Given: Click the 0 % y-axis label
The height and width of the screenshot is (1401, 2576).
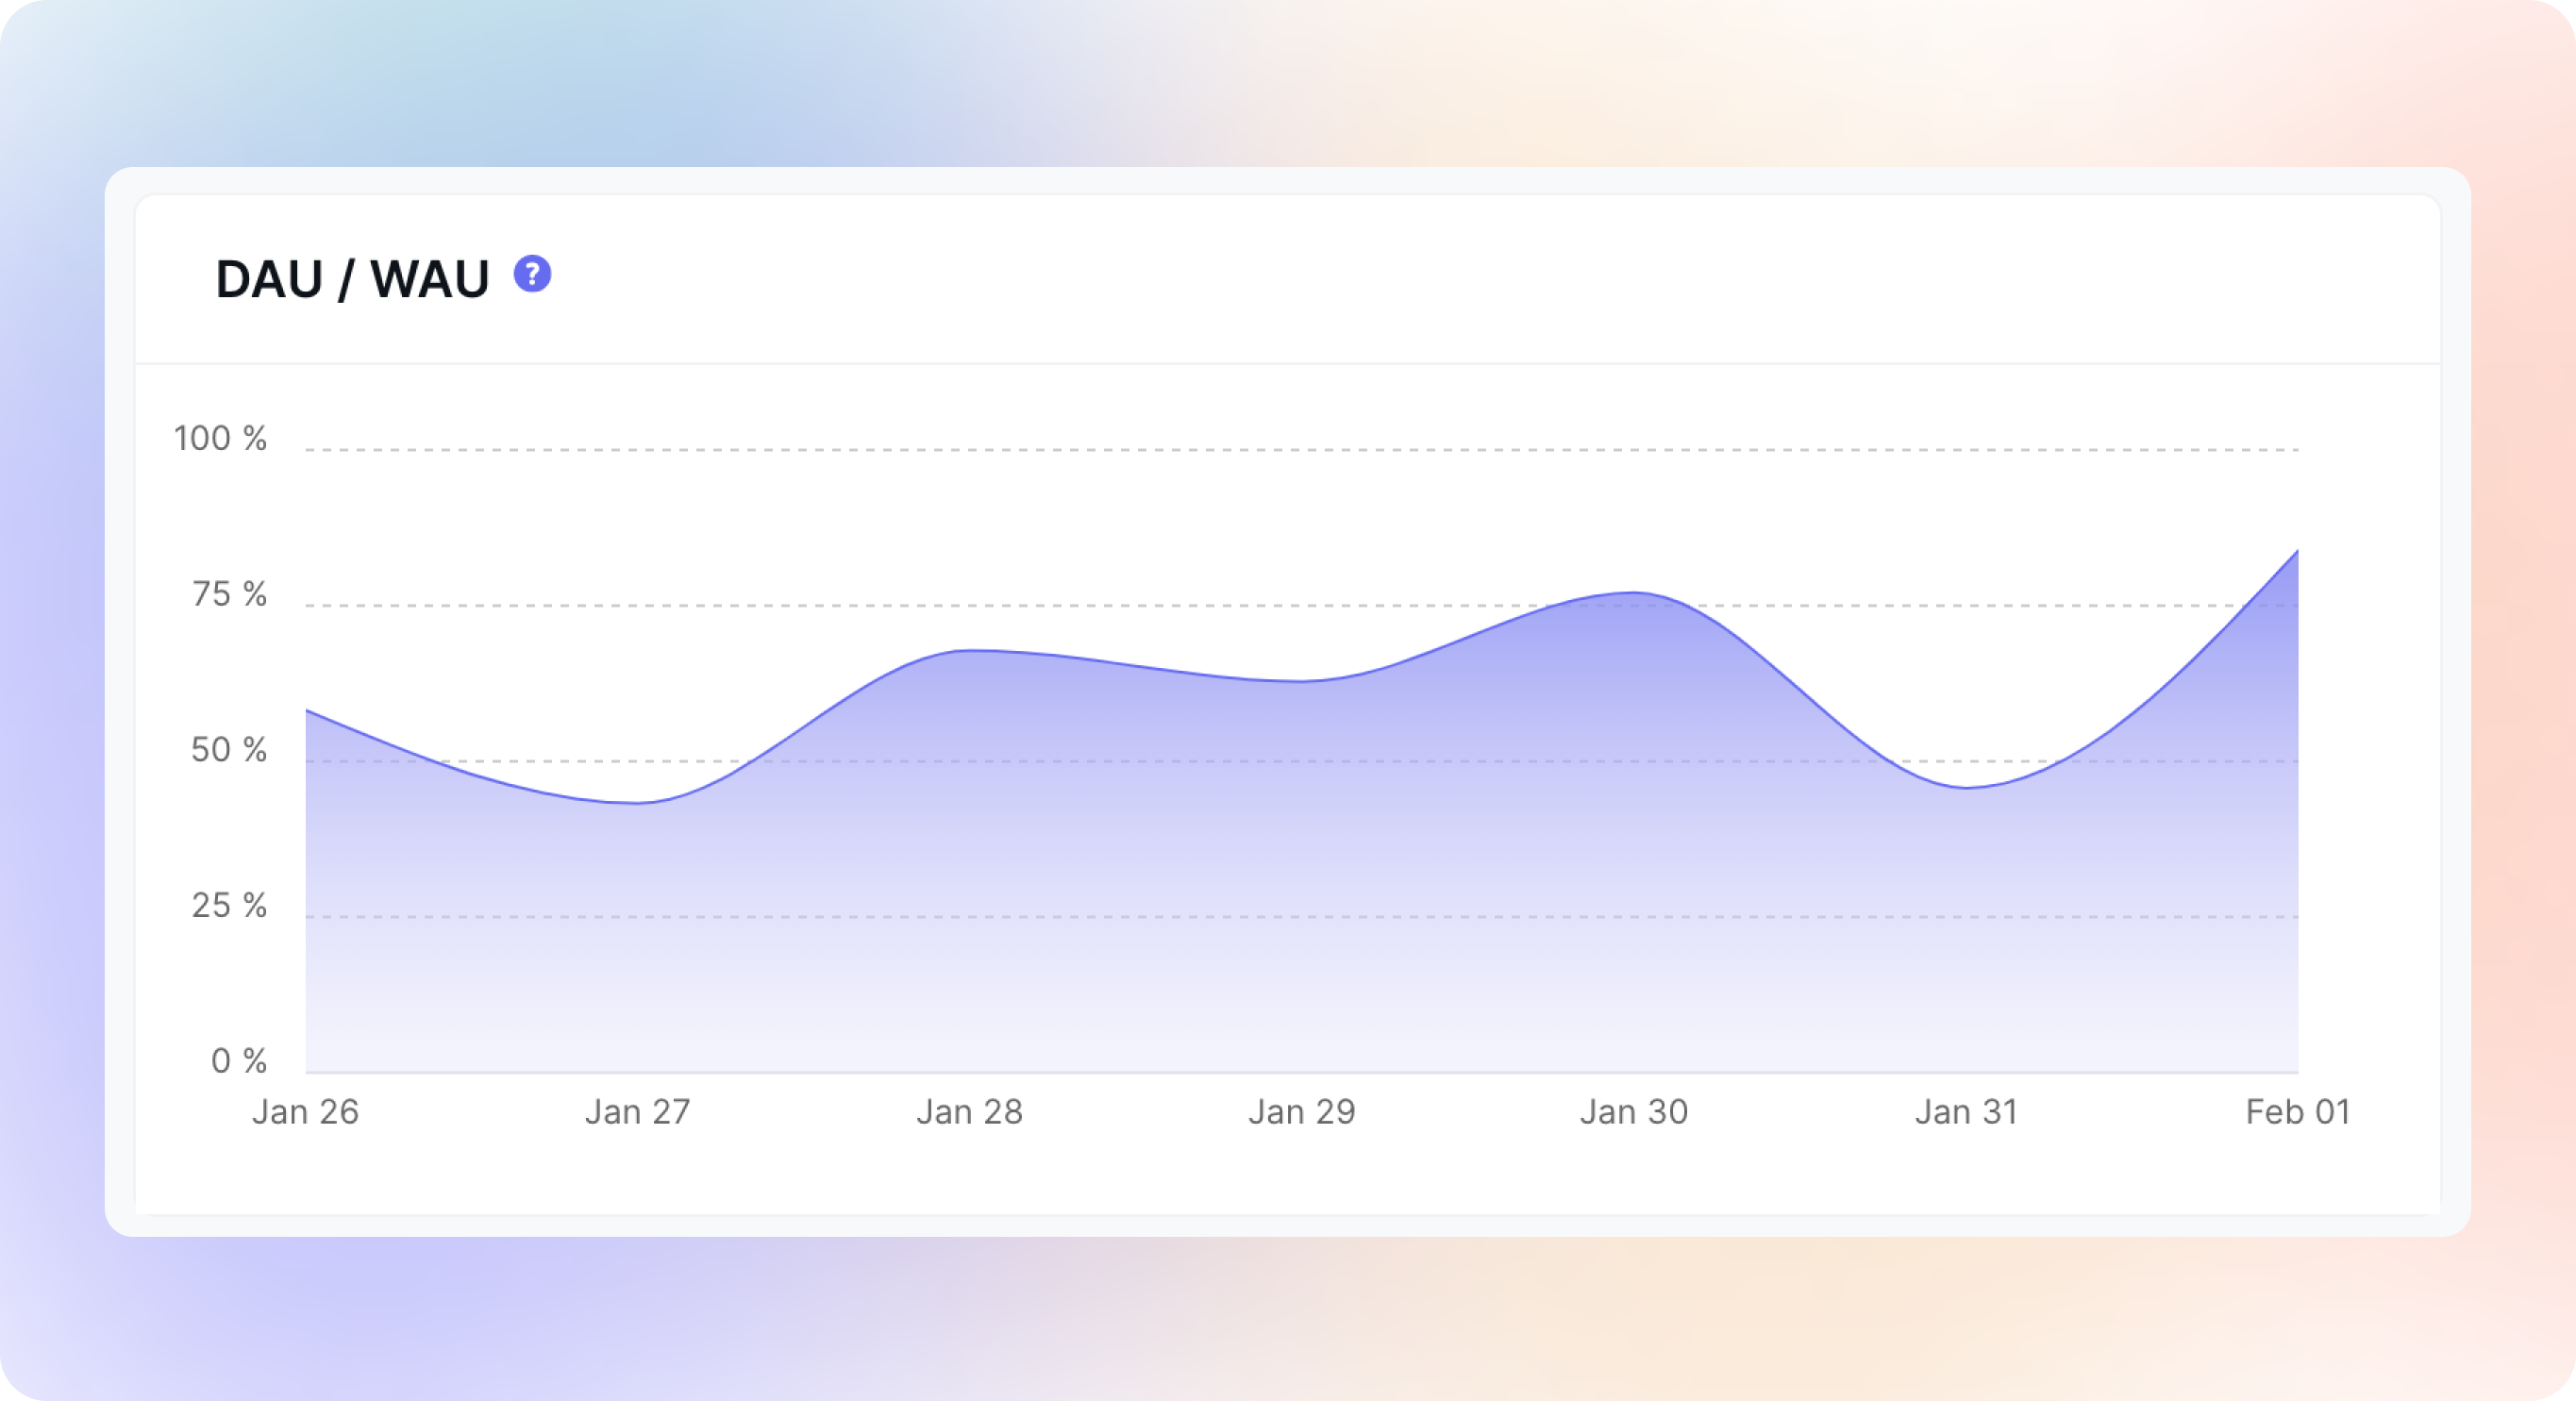Looking at the screenshot, I should tap(238, 1061).
